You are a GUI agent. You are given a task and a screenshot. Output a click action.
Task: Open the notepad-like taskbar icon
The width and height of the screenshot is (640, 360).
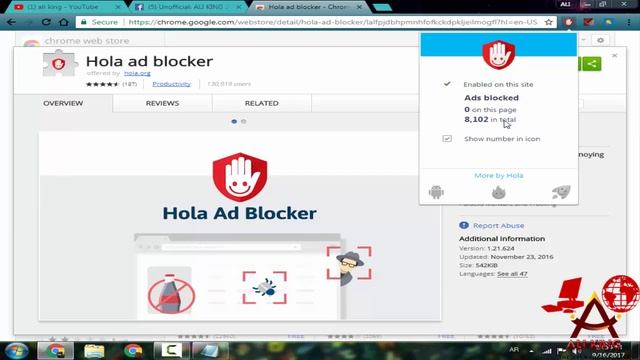211,351
